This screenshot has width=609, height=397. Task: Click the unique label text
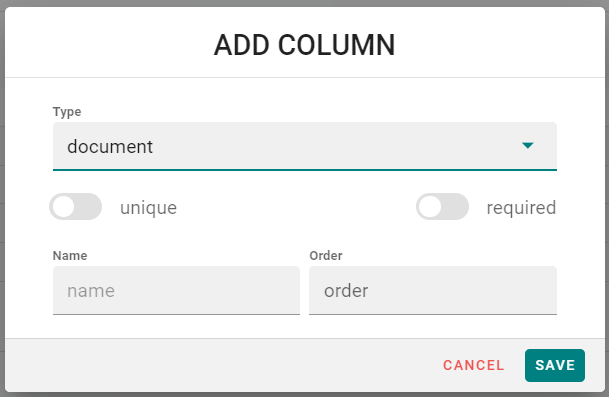pos(148,208)
